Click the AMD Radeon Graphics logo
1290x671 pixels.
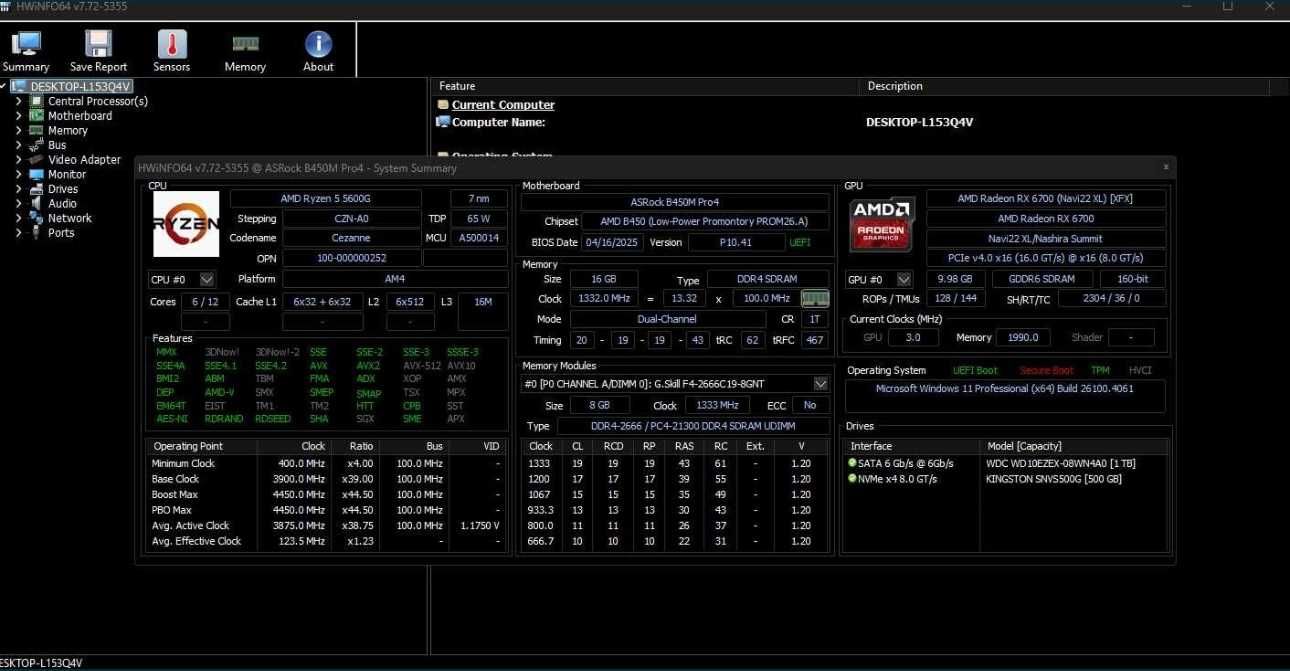[881, 225]
